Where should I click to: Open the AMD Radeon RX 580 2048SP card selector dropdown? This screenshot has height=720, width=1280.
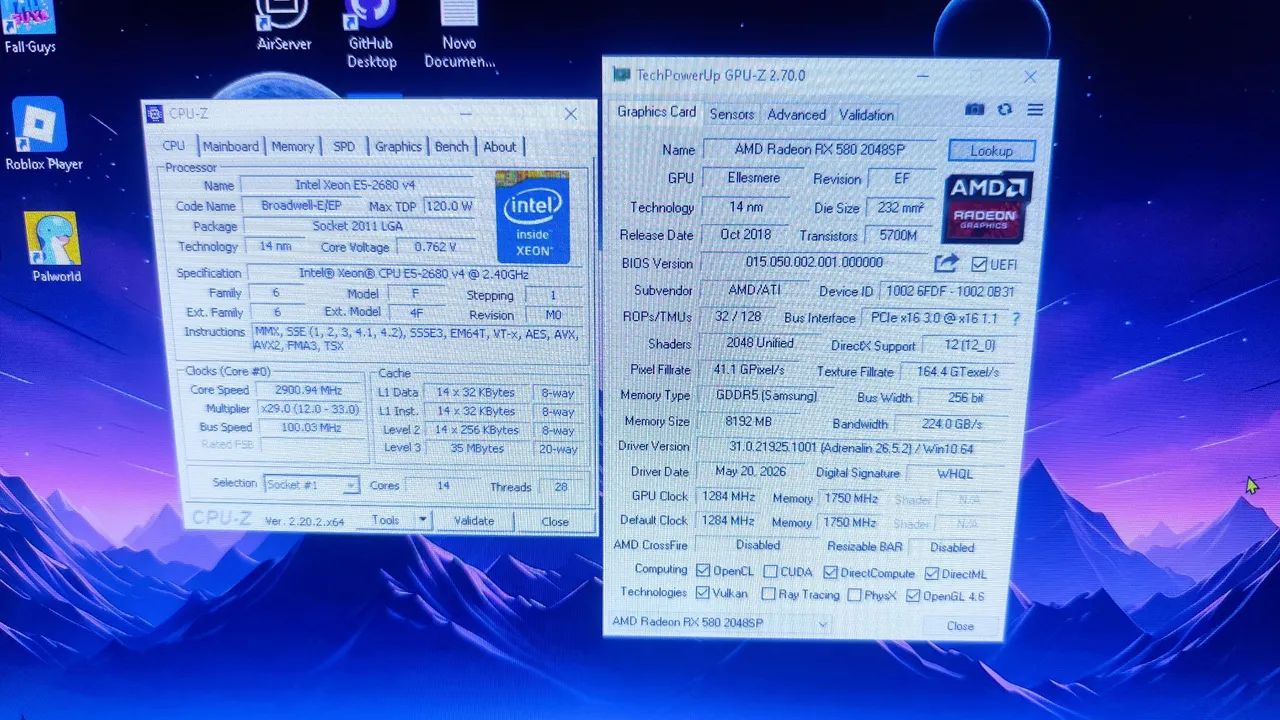tap(720, 623)
